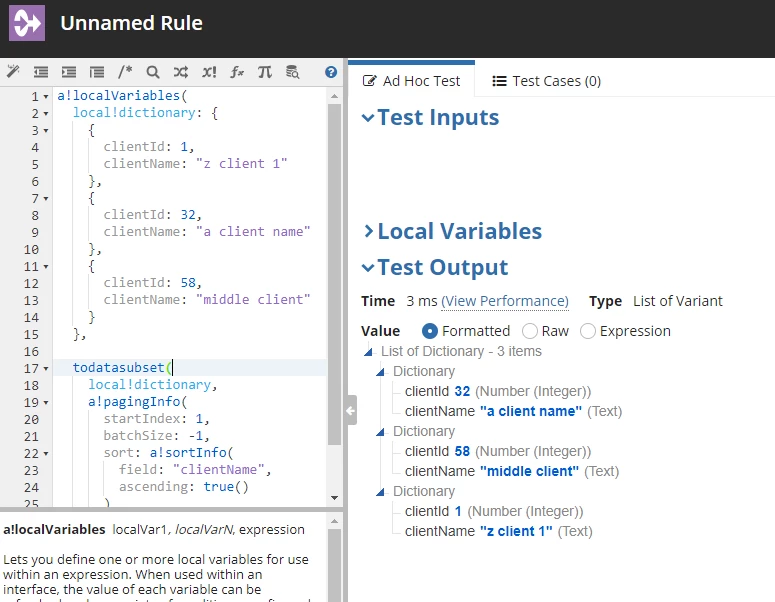Collapse the List of Dictionary node
The height and width of the screenshot is (602, 775).
(368, 352)
